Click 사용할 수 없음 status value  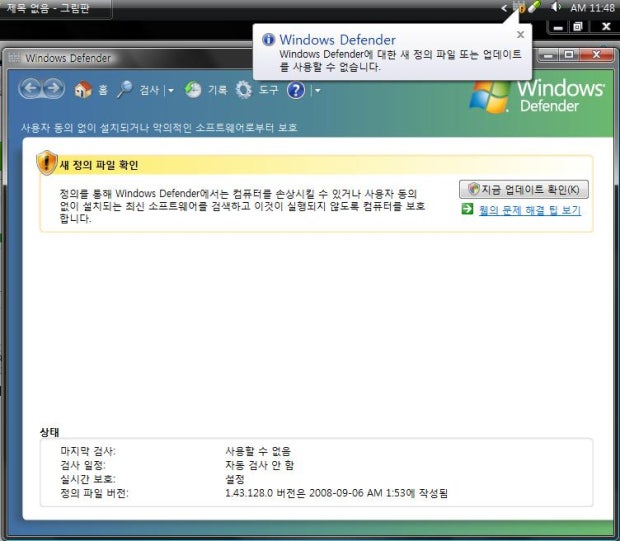pyautogui.click(x=258, y=451)
